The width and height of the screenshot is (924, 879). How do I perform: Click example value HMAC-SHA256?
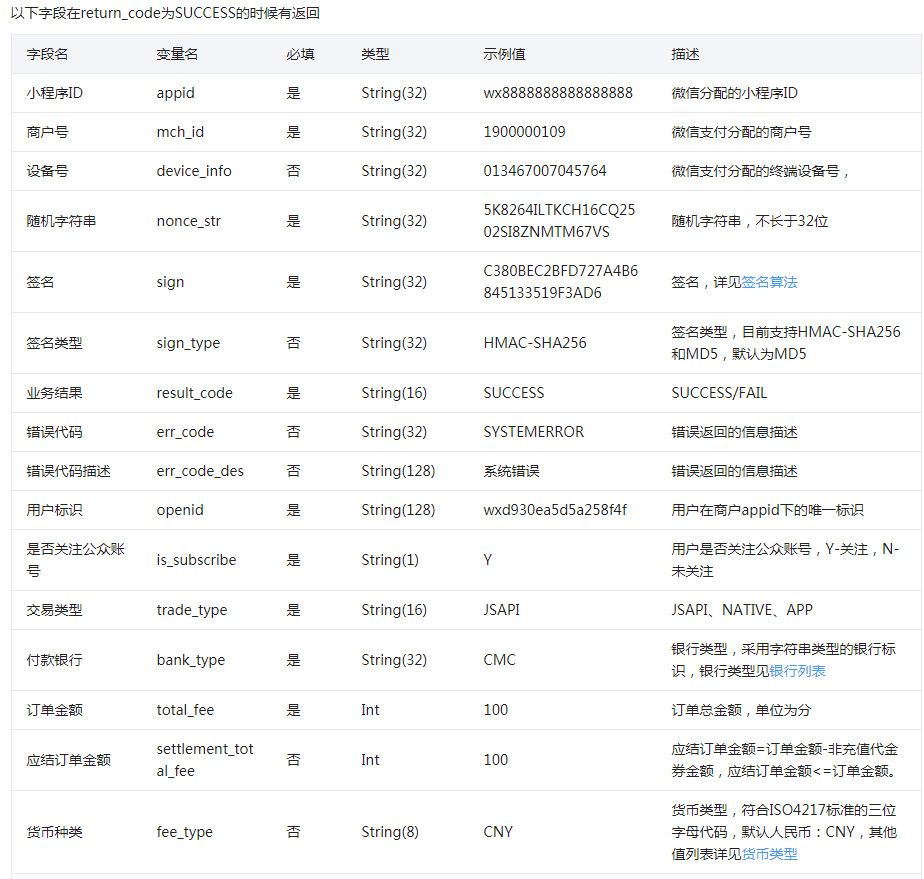[535, 343]
